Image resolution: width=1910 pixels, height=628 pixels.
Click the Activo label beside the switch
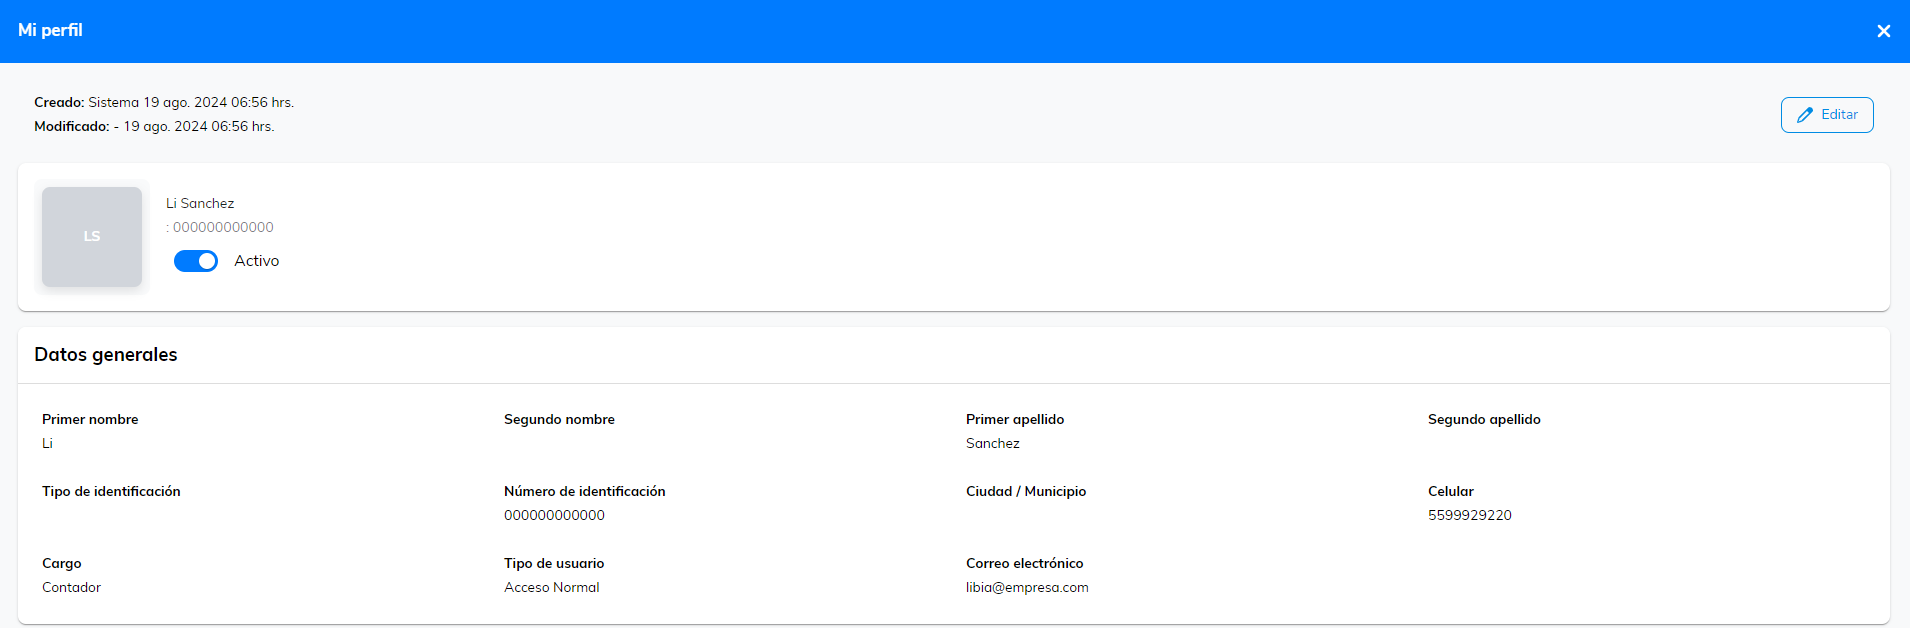[x=256, y=261]
